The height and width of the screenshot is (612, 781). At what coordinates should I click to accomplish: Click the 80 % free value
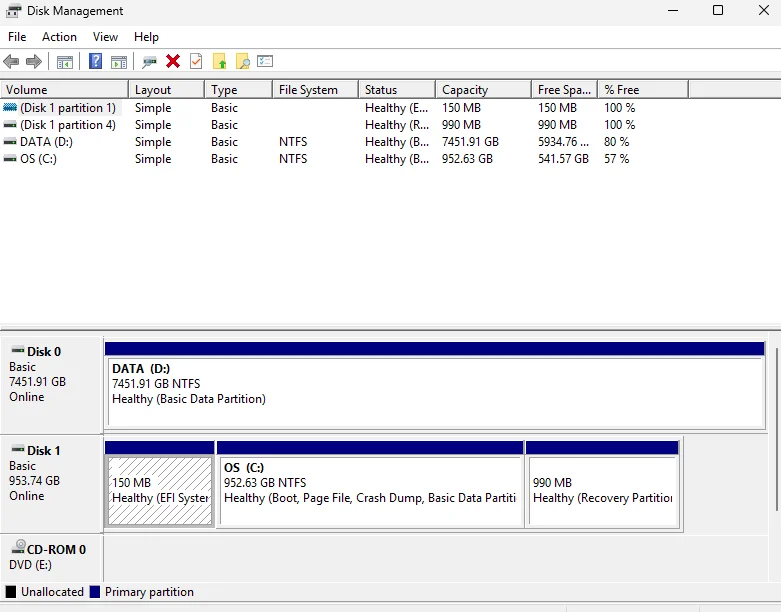pyautogui.click(x=617, y=142)
